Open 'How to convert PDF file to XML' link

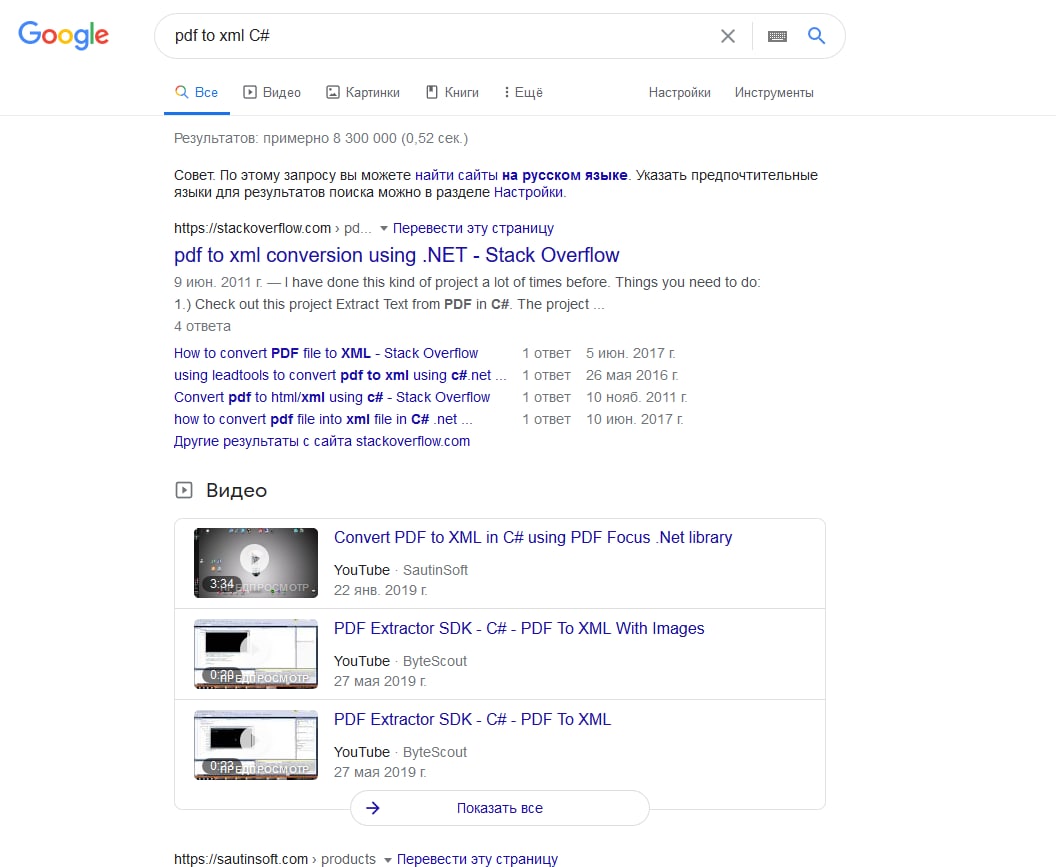click(326, 353)
